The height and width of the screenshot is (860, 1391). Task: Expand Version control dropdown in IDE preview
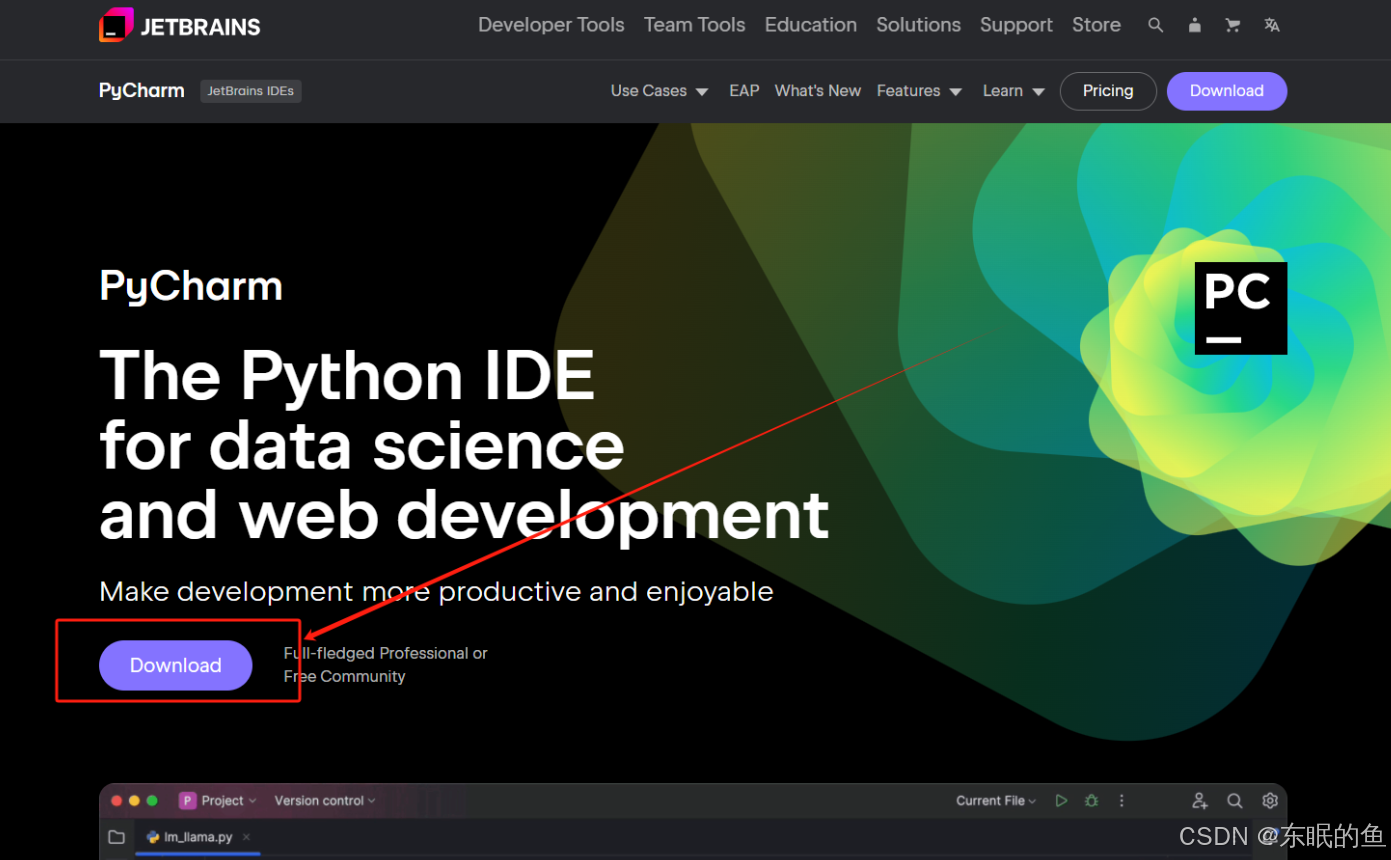coord(325,801)
